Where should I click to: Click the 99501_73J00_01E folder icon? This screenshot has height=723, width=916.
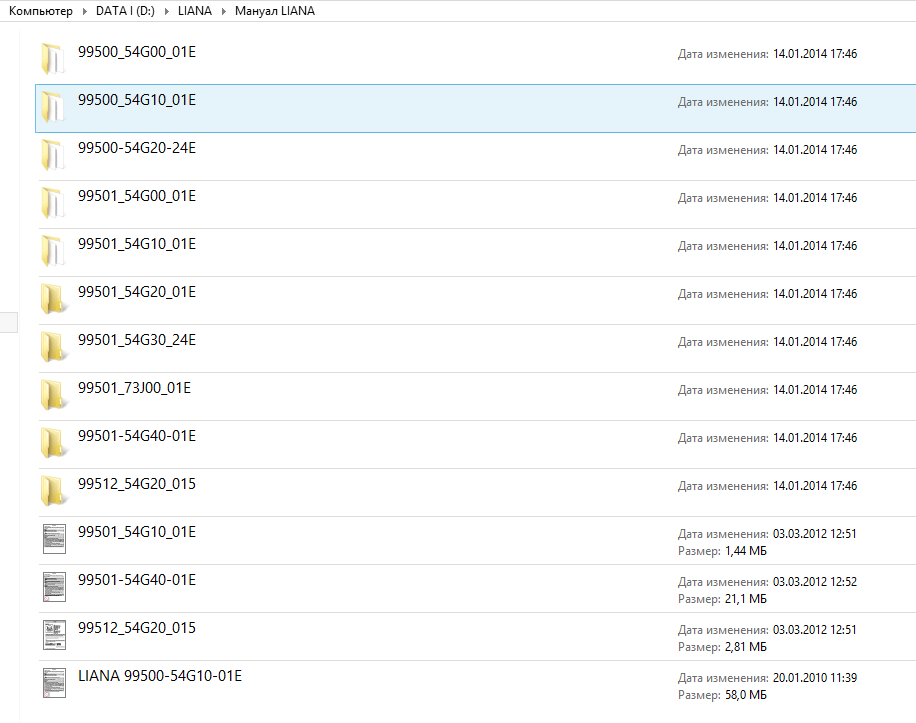tap(54, 395)
